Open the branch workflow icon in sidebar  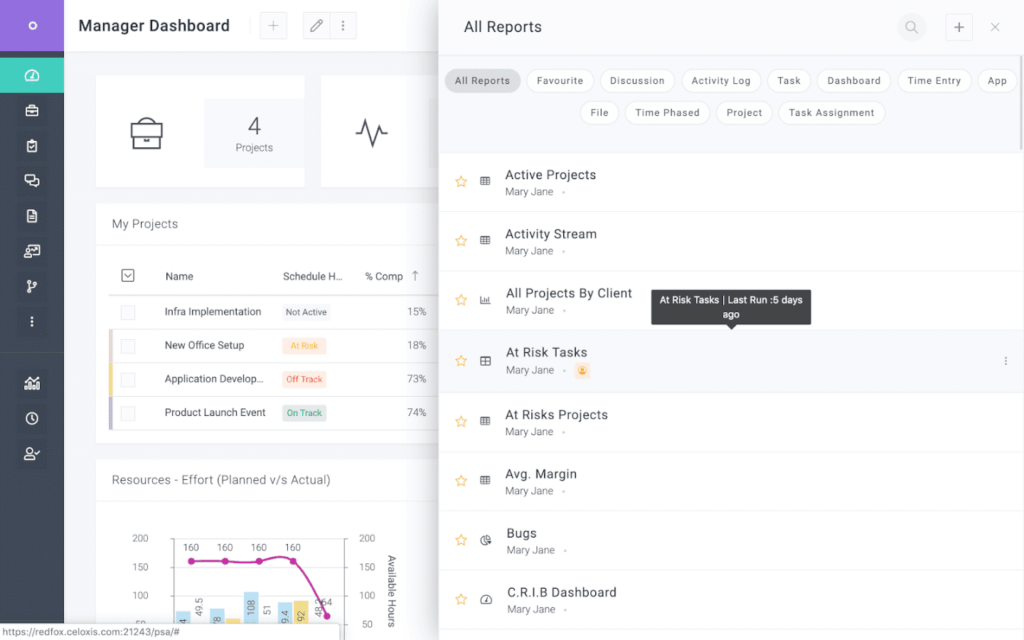point(31,286)
